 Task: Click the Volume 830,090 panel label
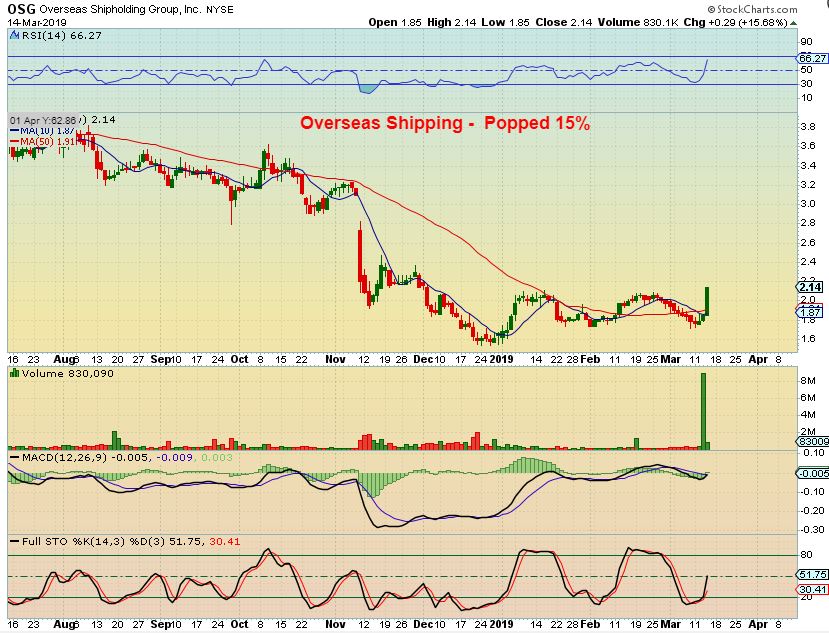point(67,373)
